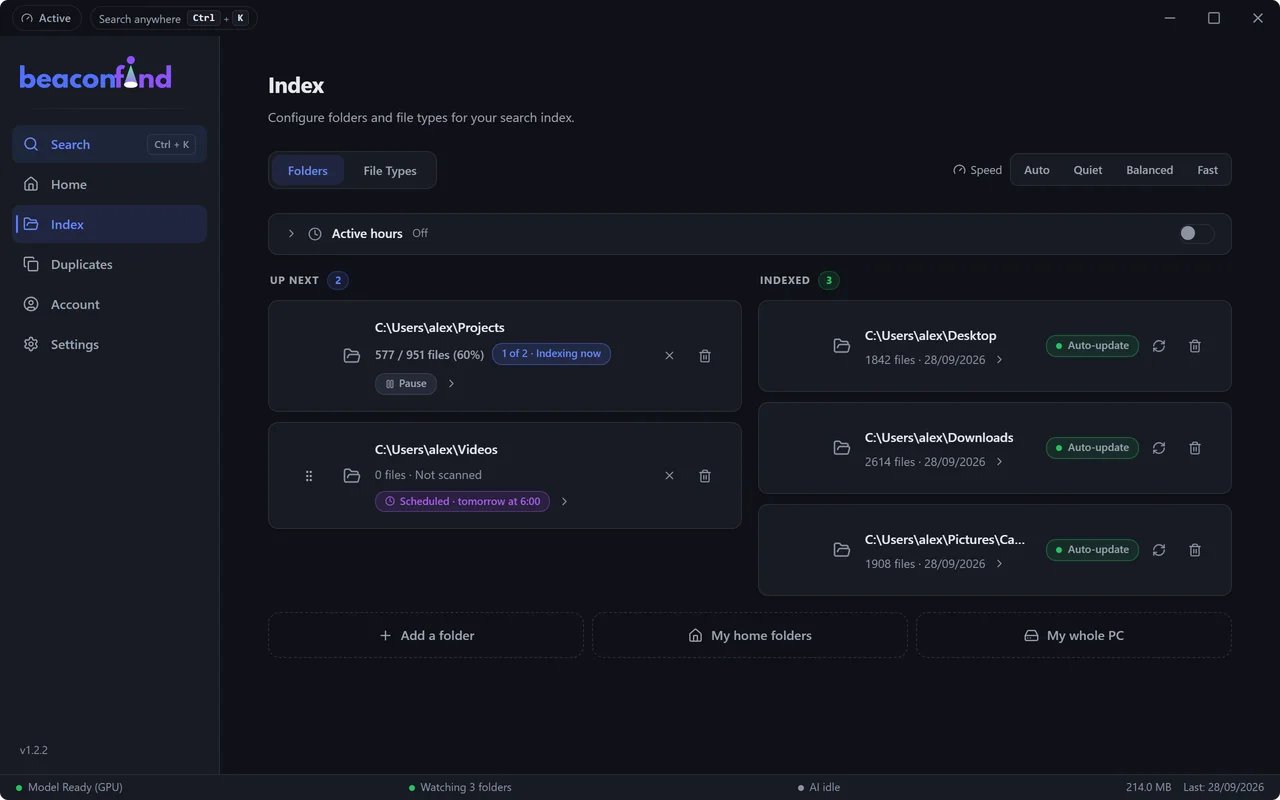Remove the Videos folder with X
1280x800 pixels.
tap(669, 476)
